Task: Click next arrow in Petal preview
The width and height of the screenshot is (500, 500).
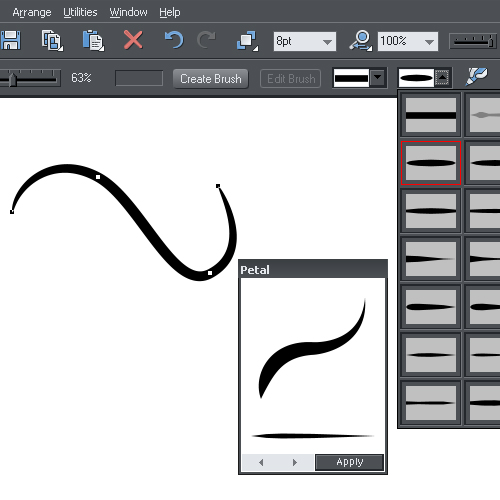Action: 295,462
